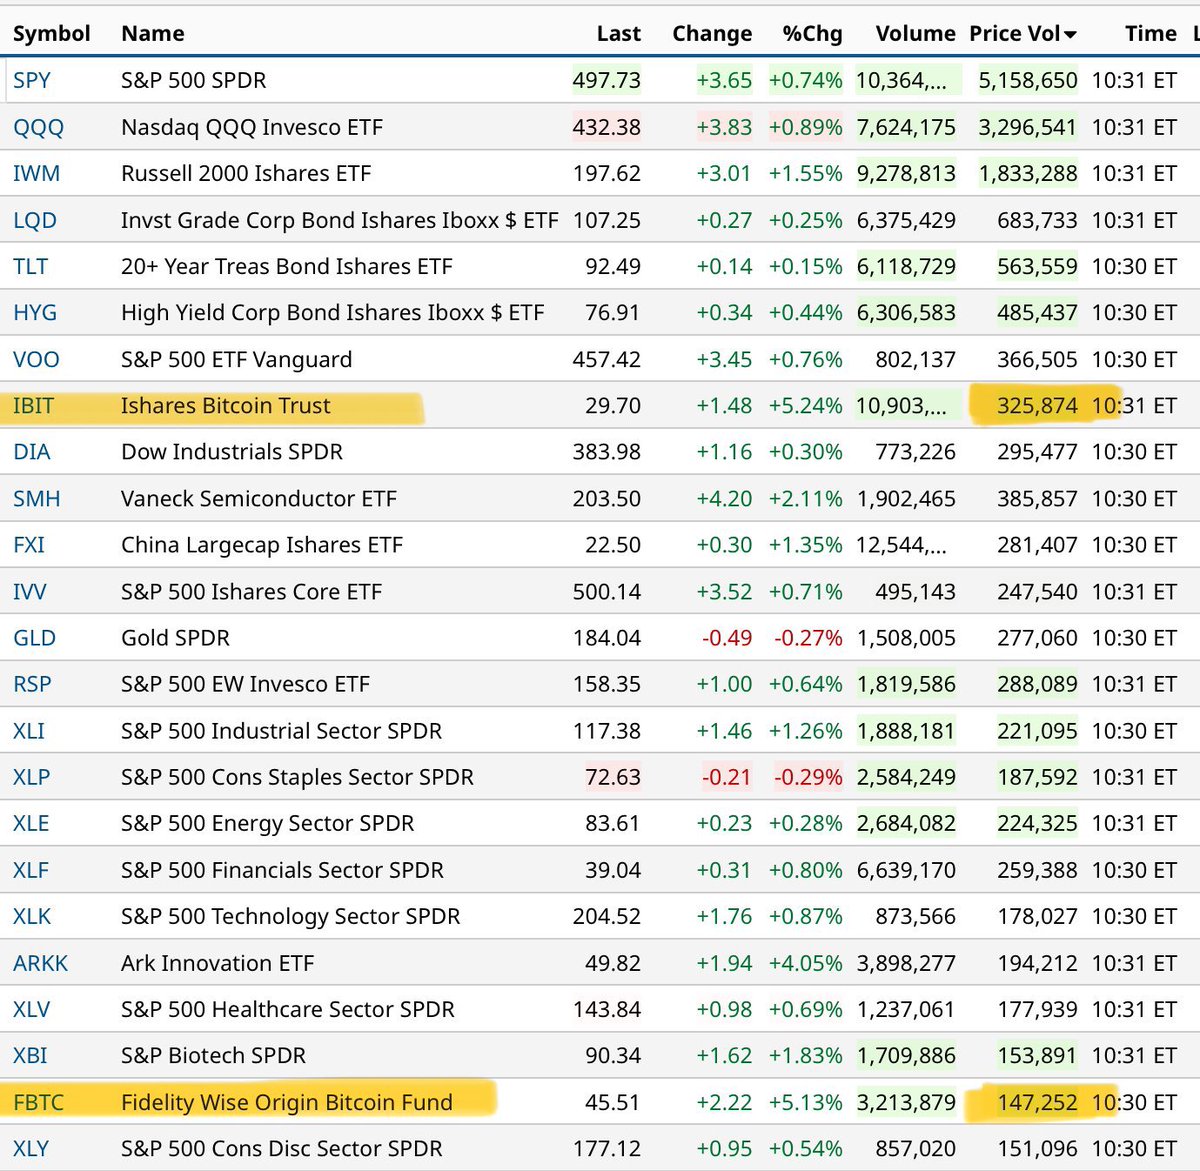
Task: Click 'Dow Industrials SPDR' name
Action: pyautogui.click(x=232, y=452)
